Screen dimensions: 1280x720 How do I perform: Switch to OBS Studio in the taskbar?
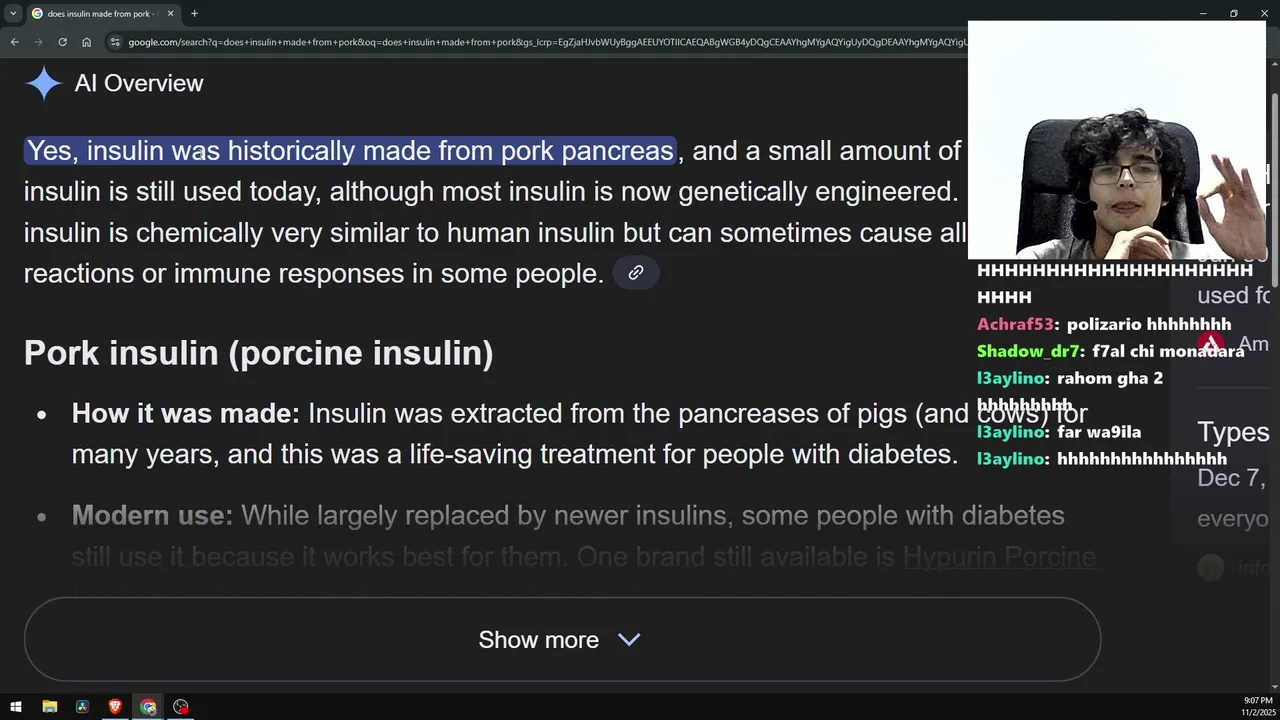click(181, 707)
